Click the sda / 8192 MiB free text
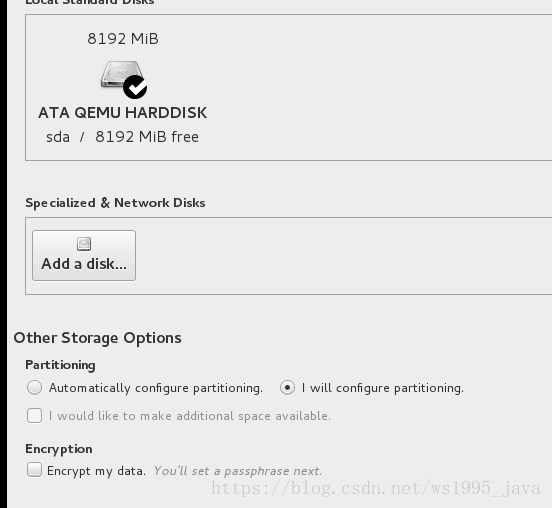Screen dimensions: 552x508 pyautogui.click(x=123, y=137)
